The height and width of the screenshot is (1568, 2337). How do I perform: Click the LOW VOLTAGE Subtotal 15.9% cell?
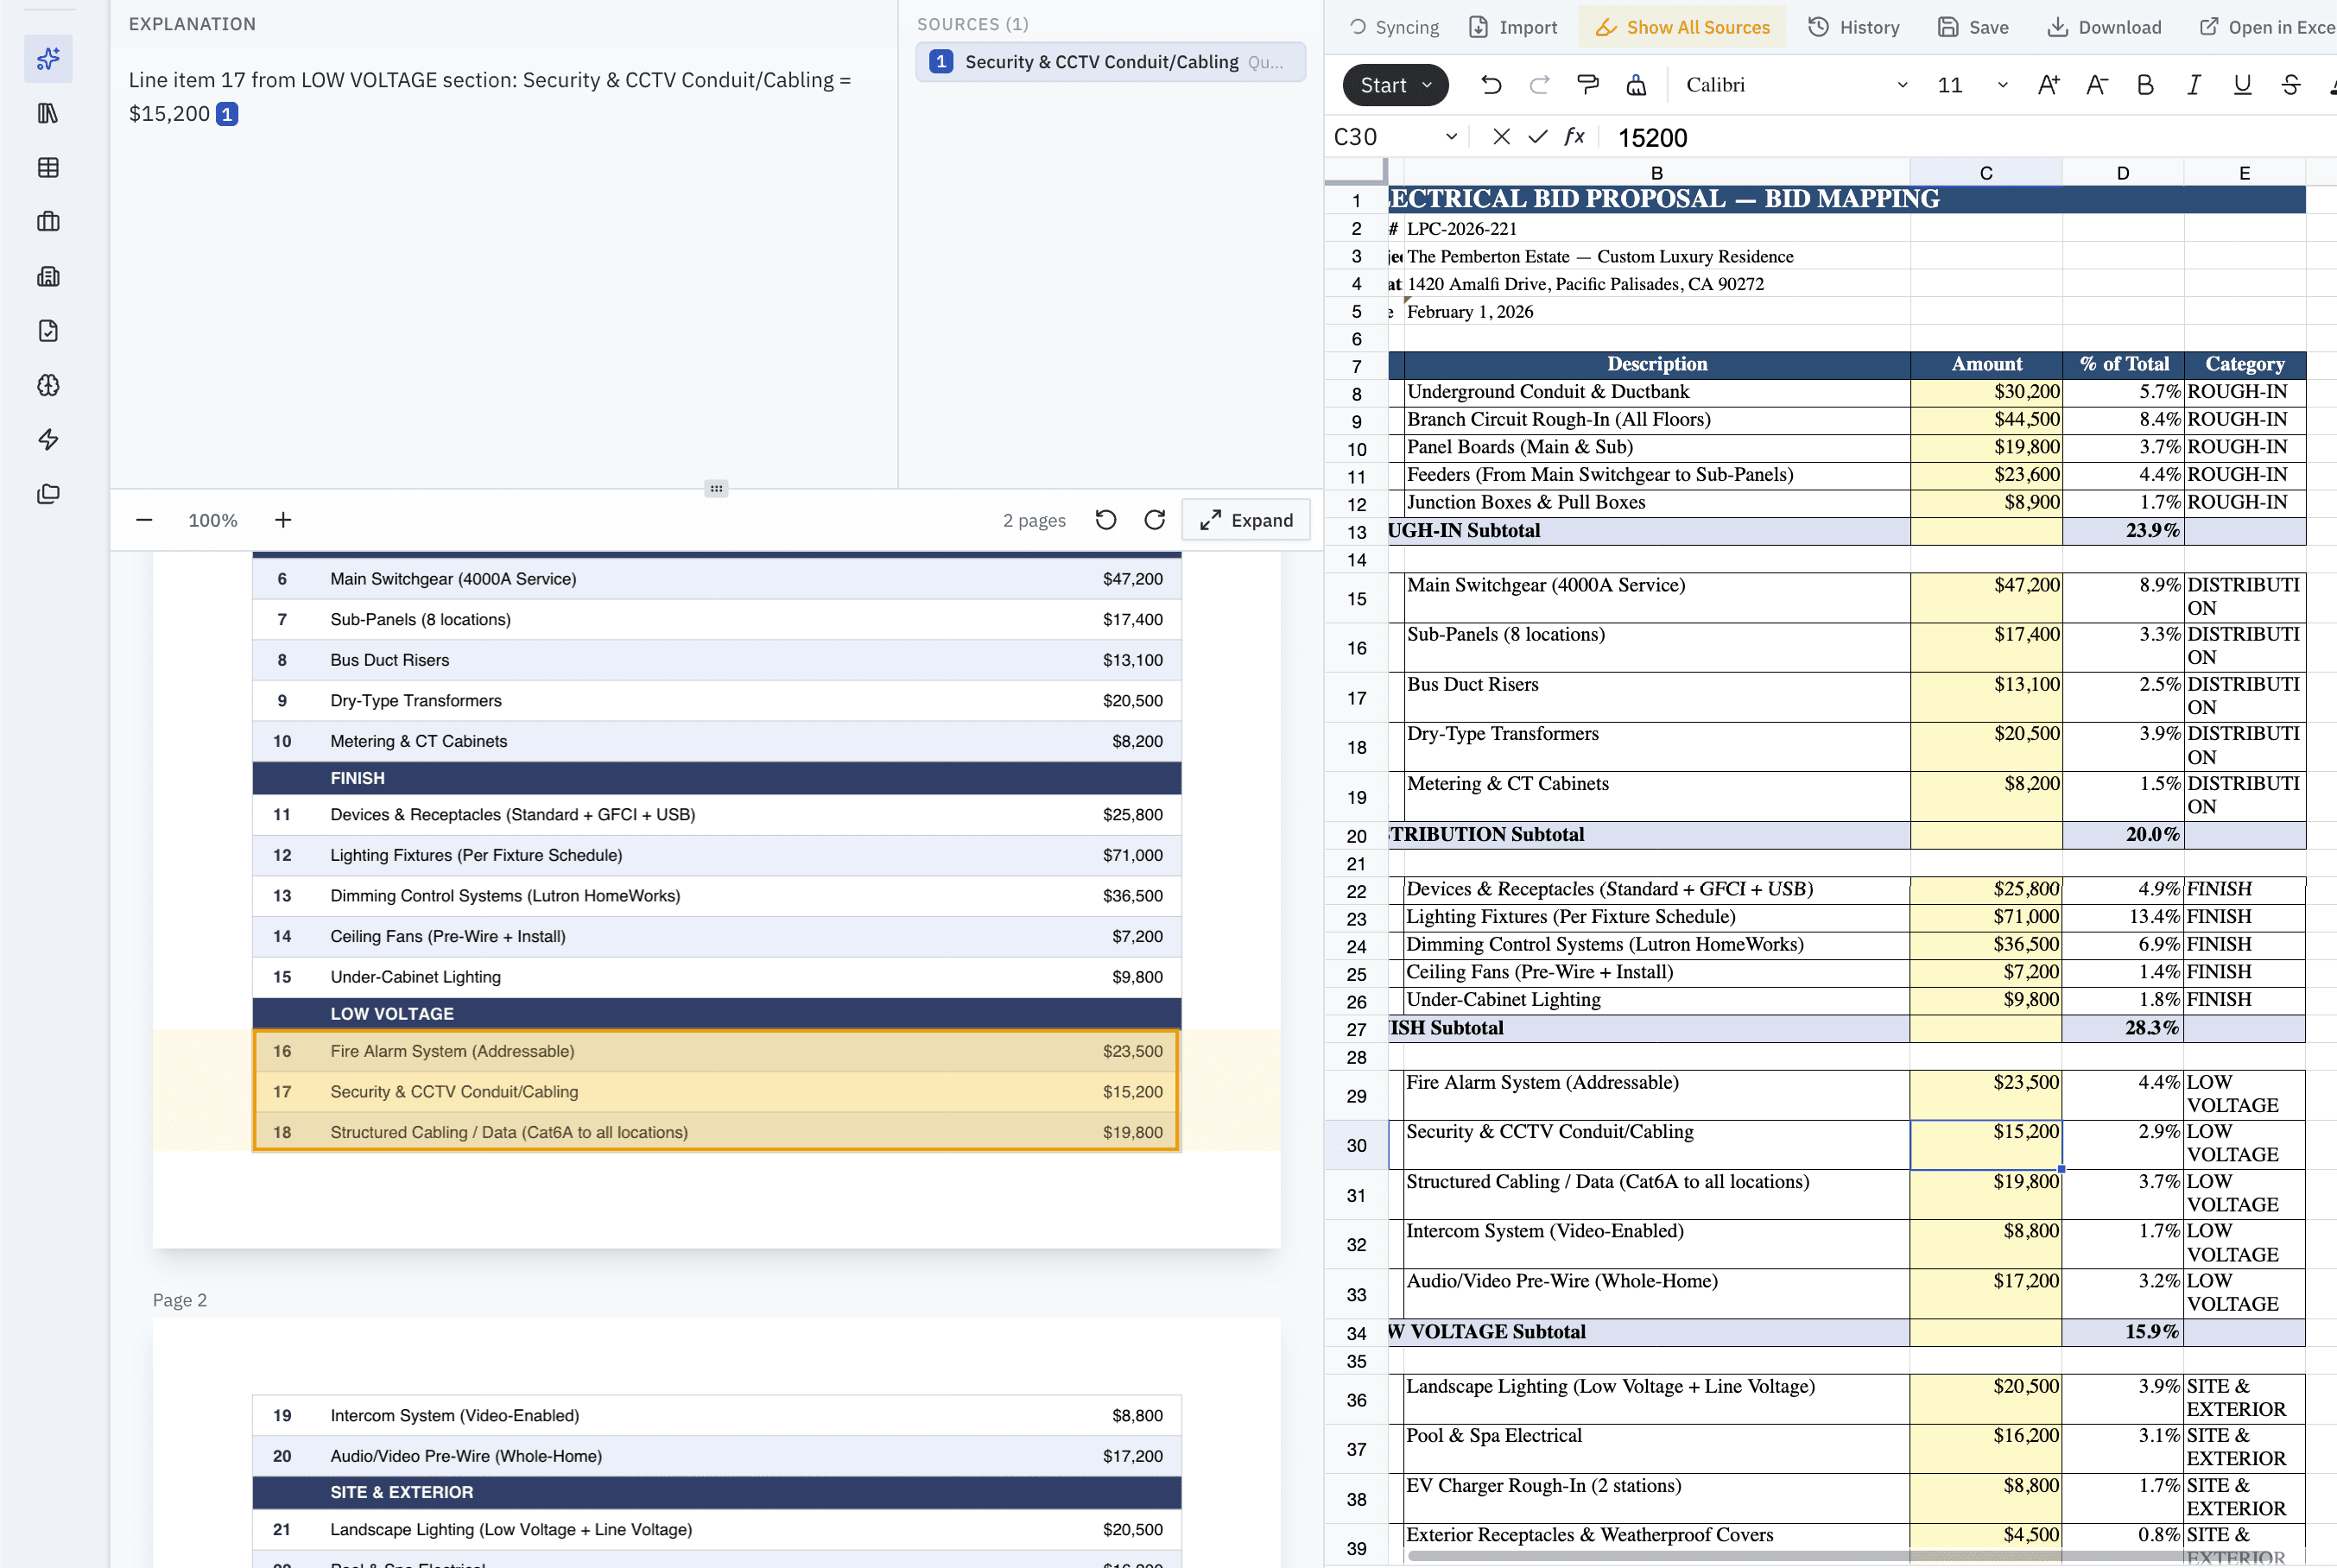click(x=2122, y=1332)
